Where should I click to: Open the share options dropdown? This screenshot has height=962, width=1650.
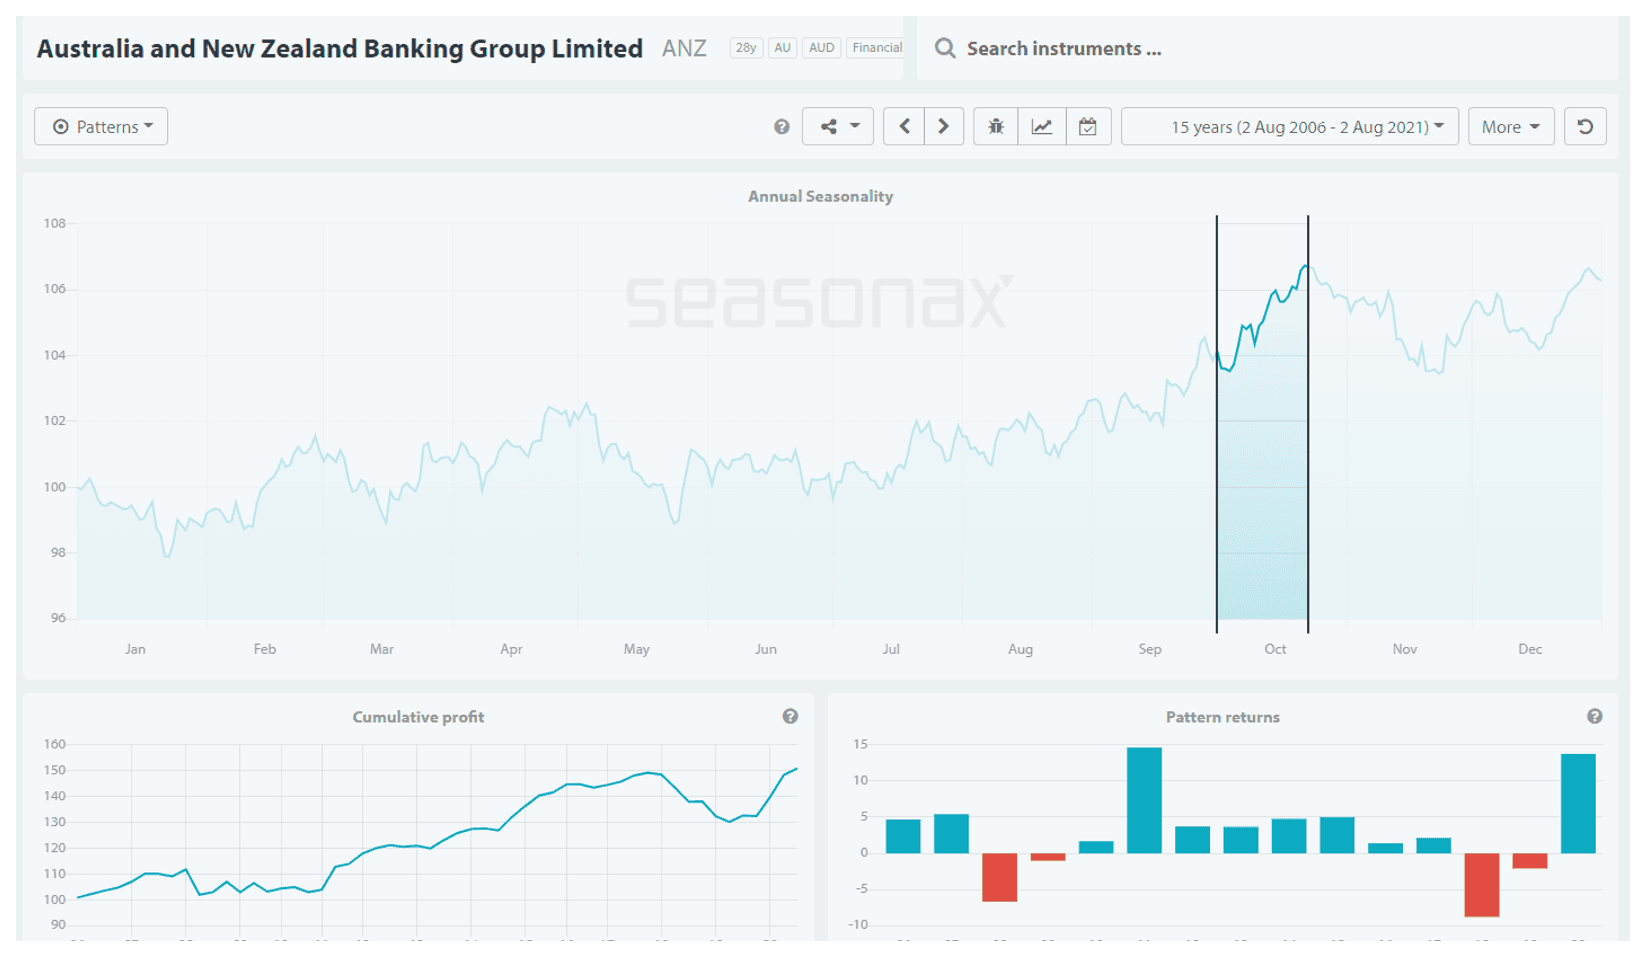click(838, 127)
